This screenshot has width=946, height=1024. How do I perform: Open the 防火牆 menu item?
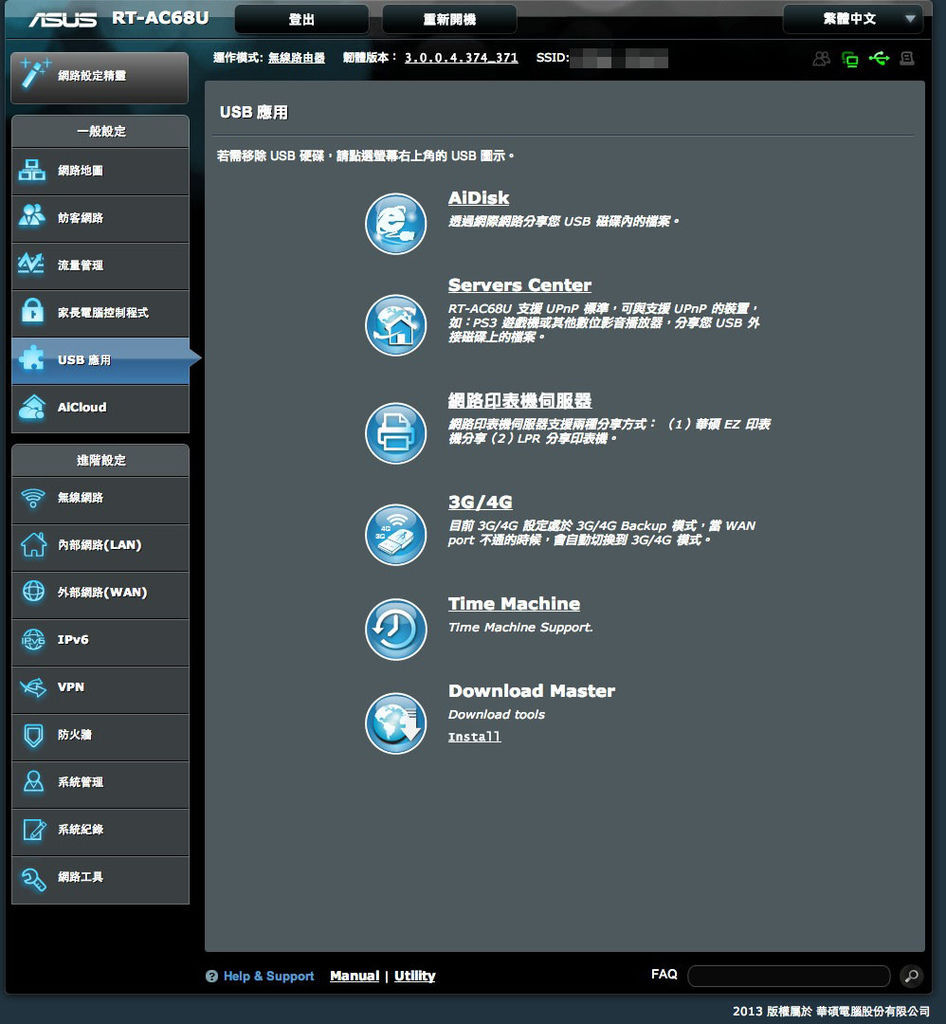101,735
